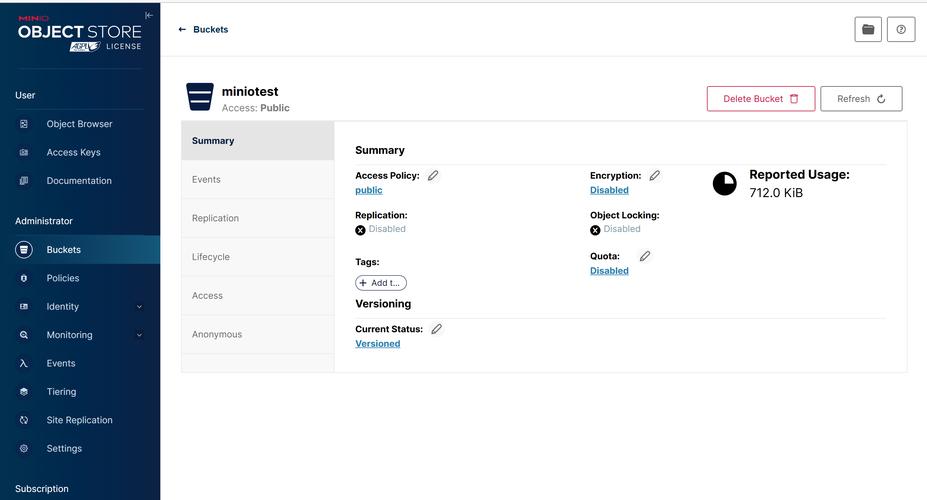Open the folder browse icon top right

868,30
